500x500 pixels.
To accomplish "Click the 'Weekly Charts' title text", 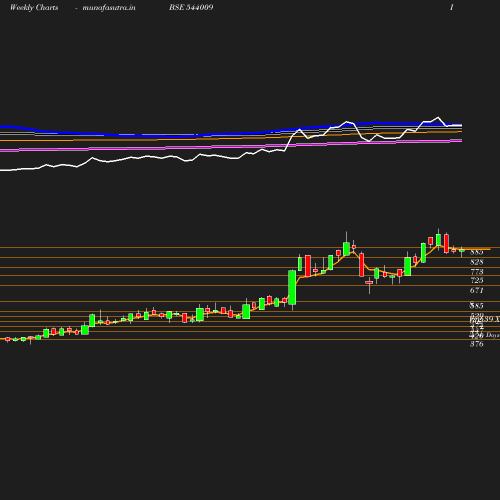I will pyautogui.click(x=34, y=7).
